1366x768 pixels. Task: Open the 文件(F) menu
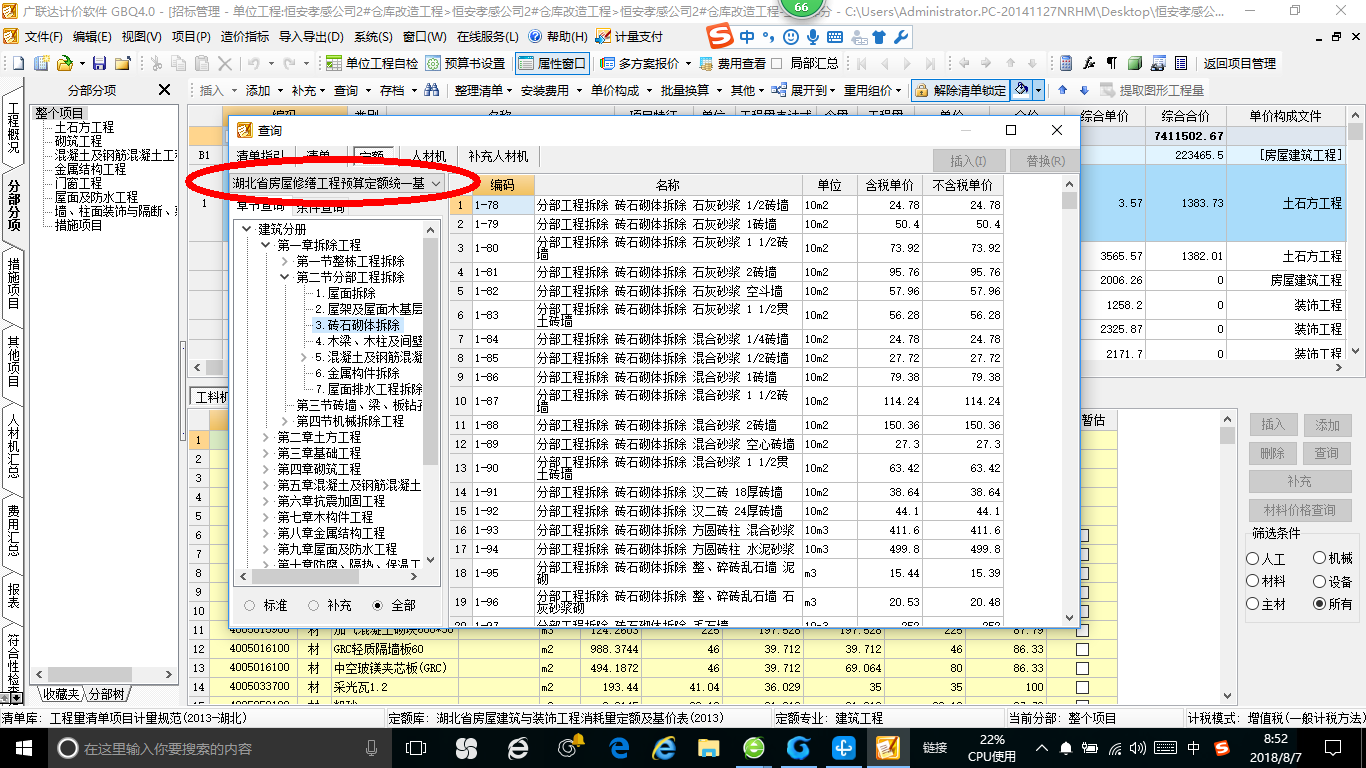43,36
